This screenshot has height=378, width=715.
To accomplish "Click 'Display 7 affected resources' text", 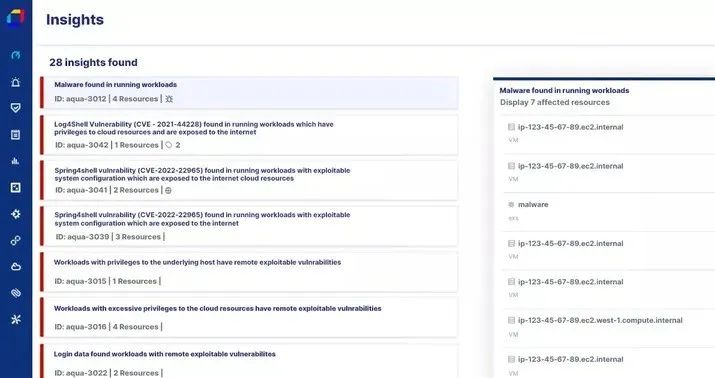I will 555,103.
